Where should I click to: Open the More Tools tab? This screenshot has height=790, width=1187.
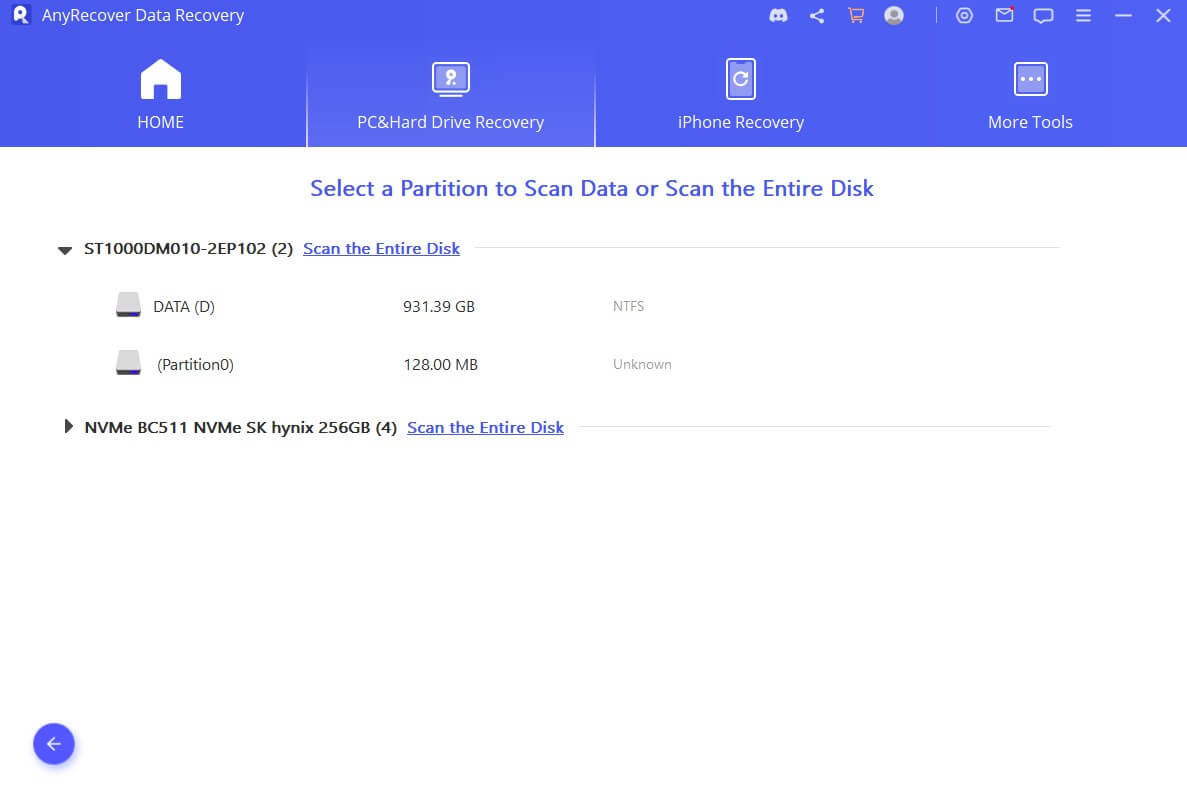click(1030, 96)
